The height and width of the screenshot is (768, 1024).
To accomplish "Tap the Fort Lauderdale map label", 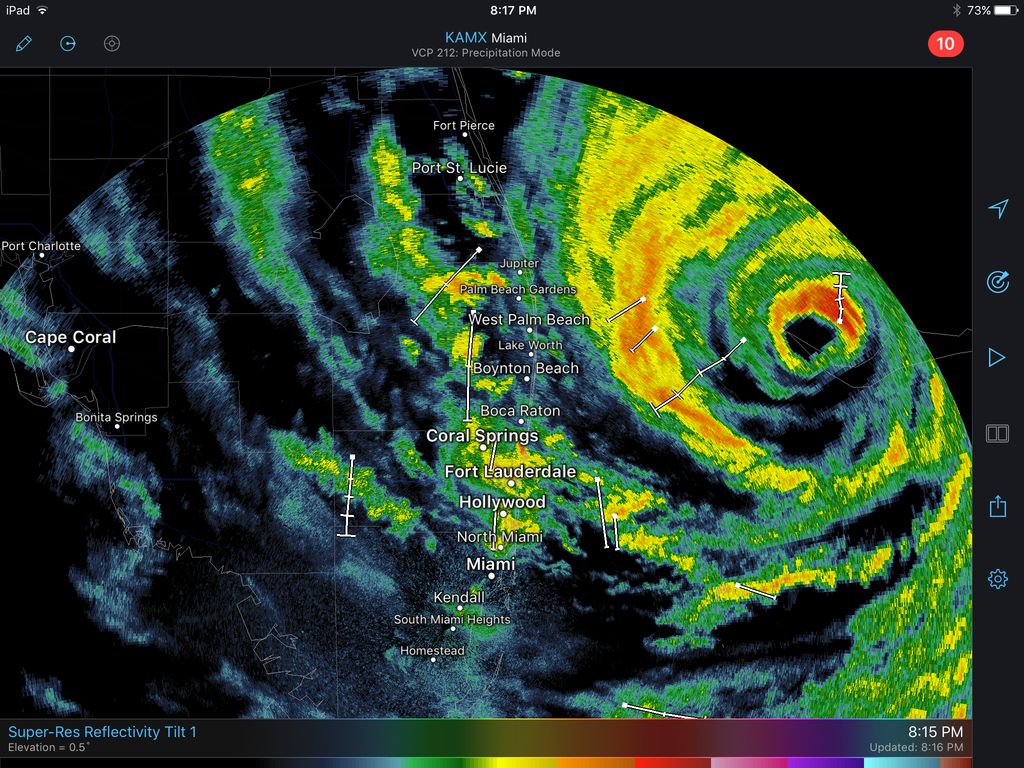I will click(511, 472).
